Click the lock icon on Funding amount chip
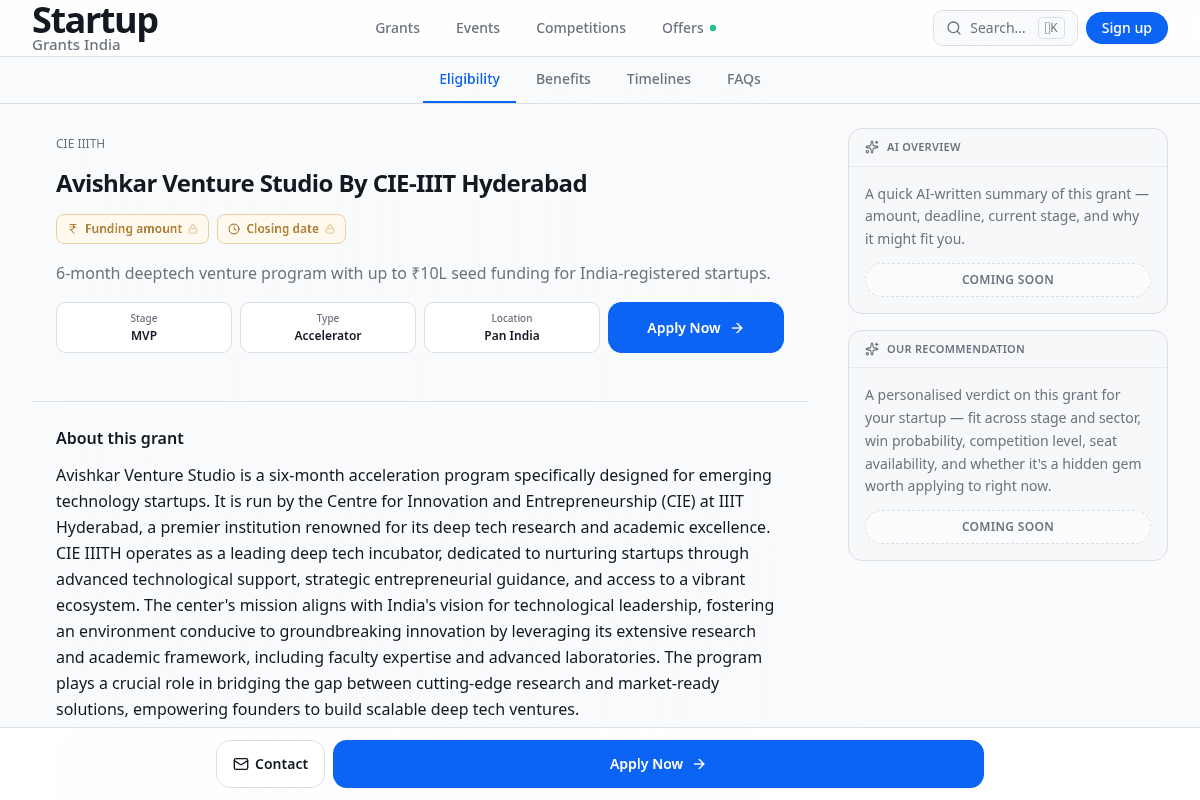 [193, 229]
